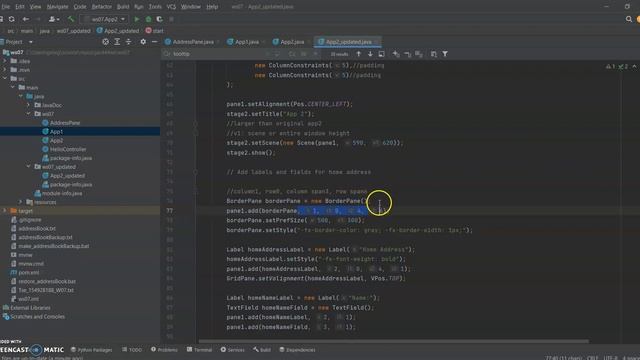Viewport: 640px width, 360px height.
Task: Collapse the src folder
Action: 5,78
